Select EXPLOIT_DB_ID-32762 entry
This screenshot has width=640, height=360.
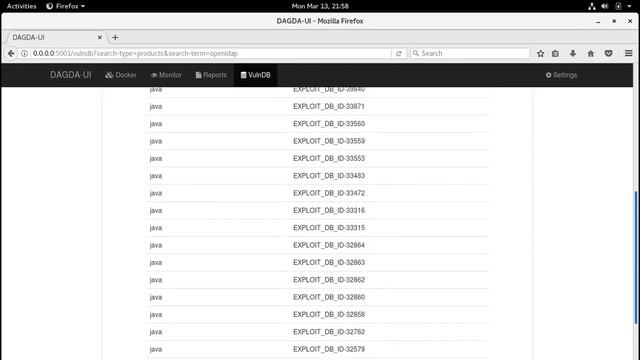(329, 332)
